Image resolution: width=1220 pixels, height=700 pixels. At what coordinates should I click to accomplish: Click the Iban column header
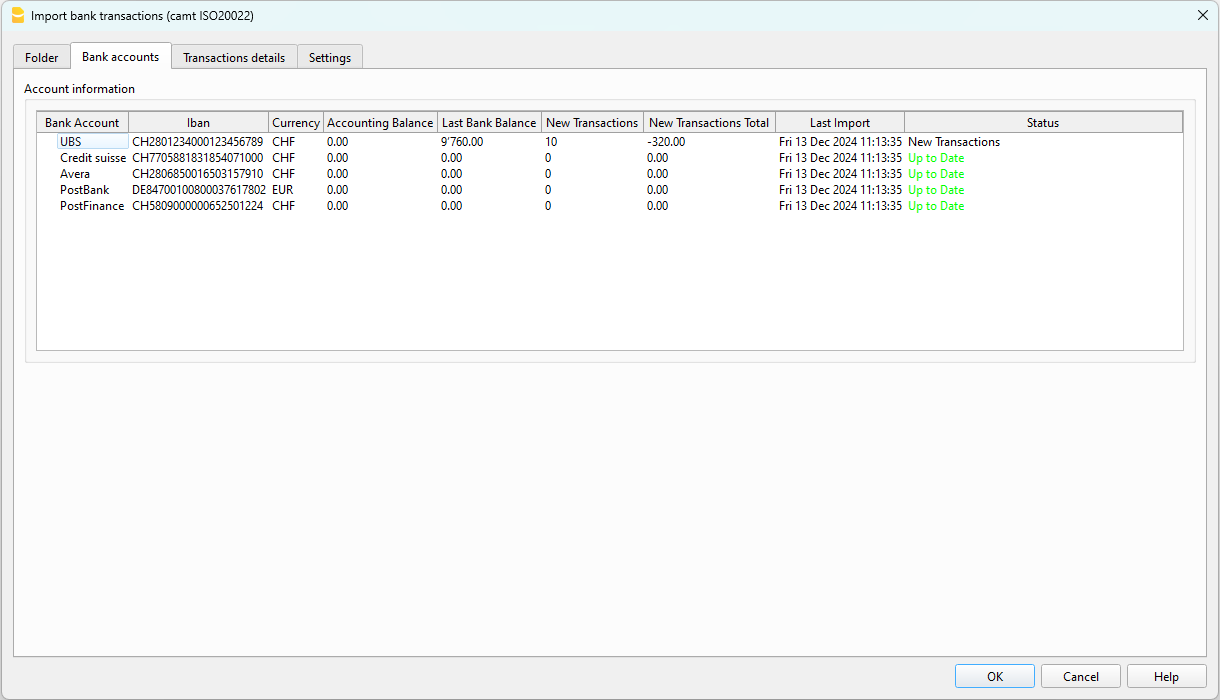[x=198, y=123]
